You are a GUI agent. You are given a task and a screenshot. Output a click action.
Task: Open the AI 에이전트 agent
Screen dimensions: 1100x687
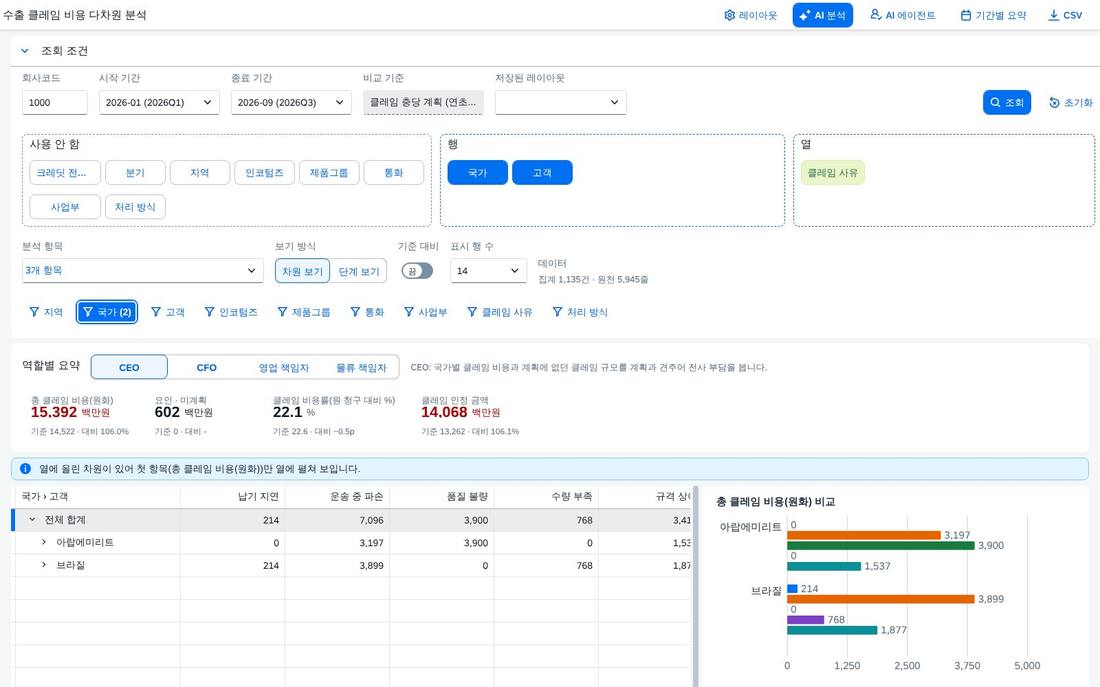902,15
